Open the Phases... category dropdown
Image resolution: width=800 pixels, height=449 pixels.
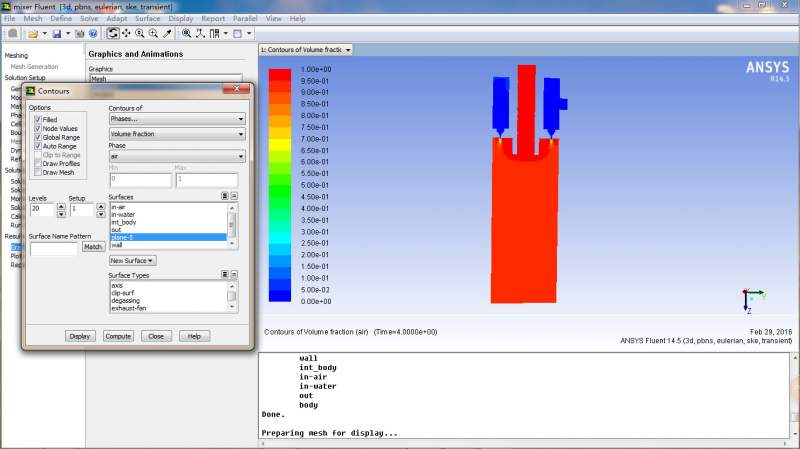[x=177, y=119]
